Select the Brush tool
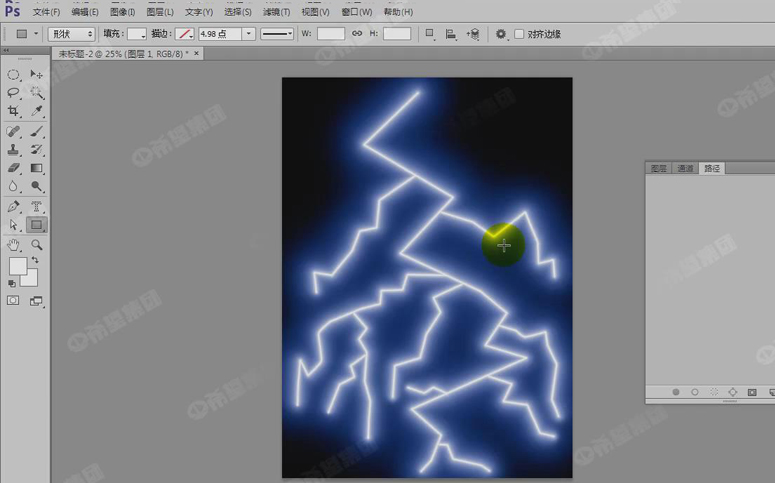 [x=37, y=131]
